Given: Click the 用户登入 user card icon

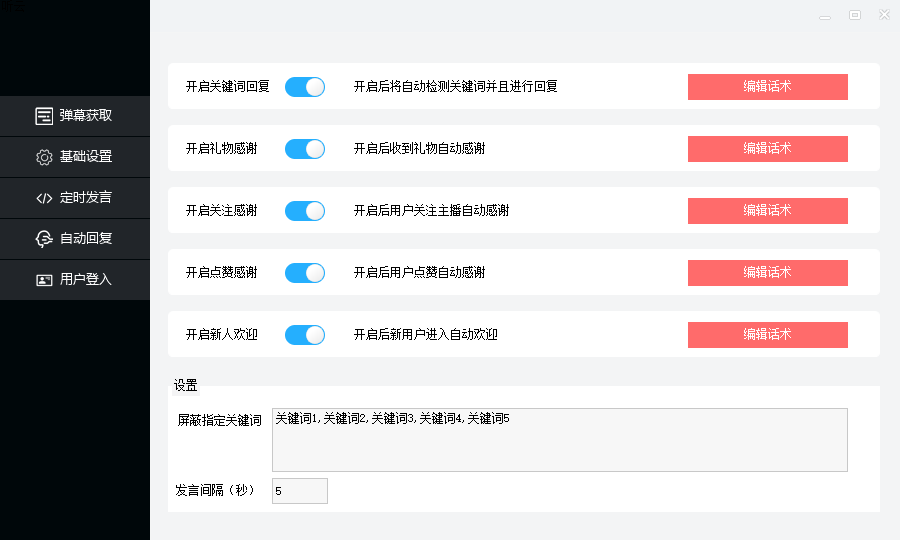Looking at the screenshot, I should (x=44, y=280).
